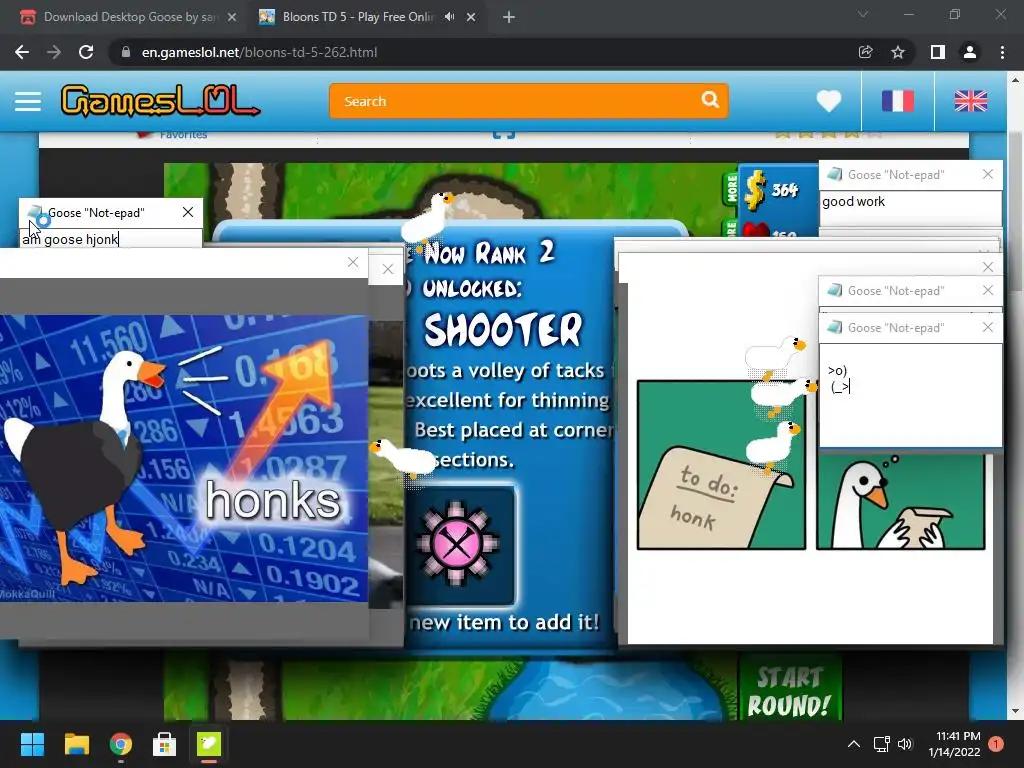Open the GamesLOL hamburger menu
1024x768 pixels.
(x=28, y=101)
